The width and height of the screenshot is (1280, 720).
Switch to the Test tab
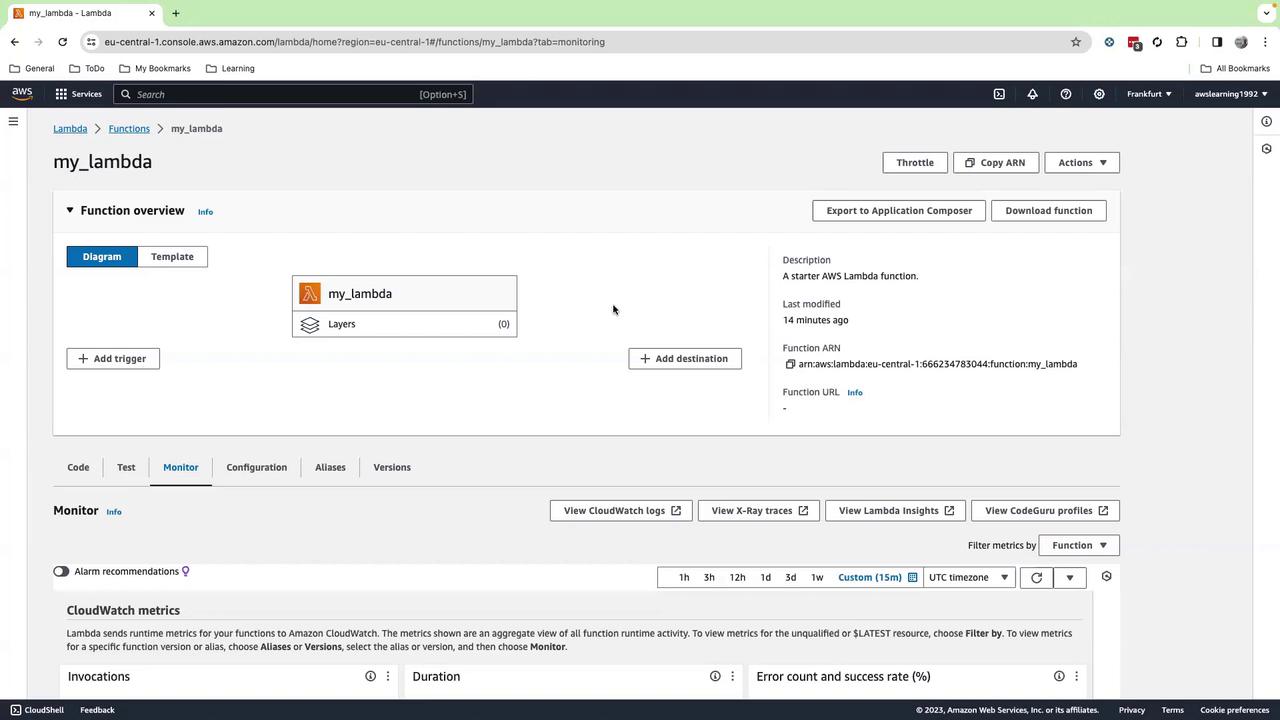pos(126,467)
